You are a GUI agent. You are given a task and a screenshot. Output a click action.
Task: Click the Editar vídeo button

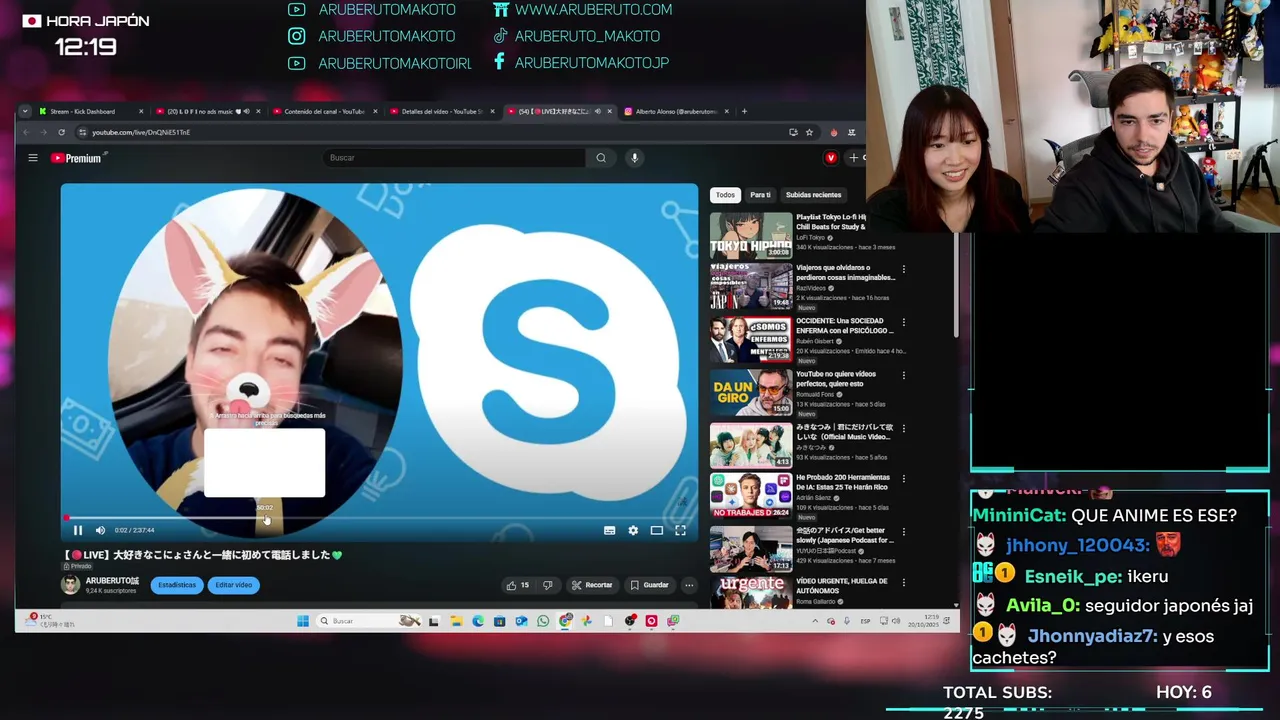[233, 585]
